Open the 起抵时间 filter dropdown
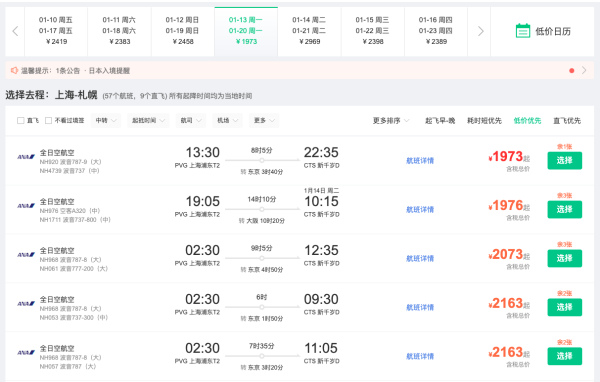 148,121
